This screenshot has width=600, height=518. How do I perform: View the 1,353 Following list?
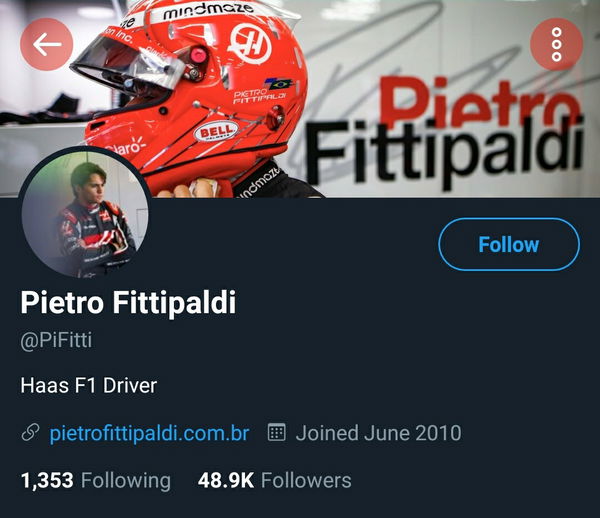(x=96, y=481)
